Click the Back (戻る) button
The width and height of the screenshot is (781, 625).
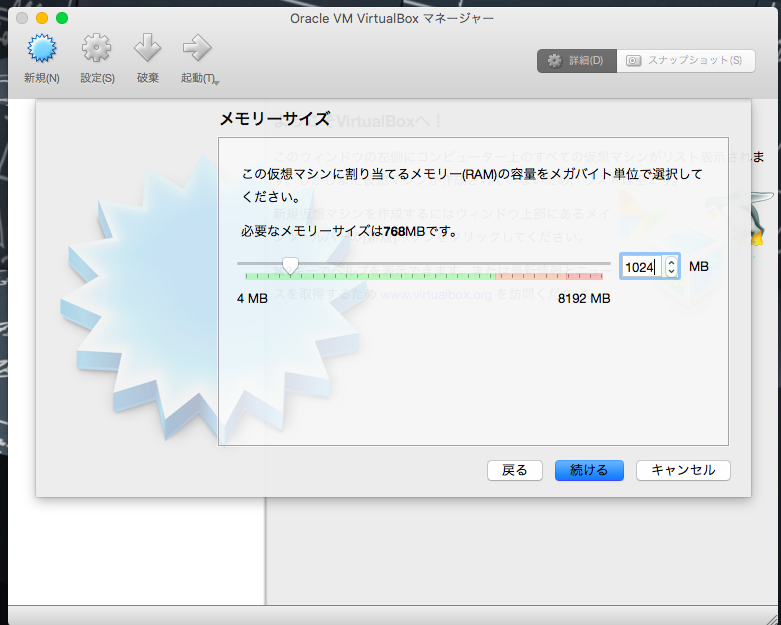tap(515, 470)
